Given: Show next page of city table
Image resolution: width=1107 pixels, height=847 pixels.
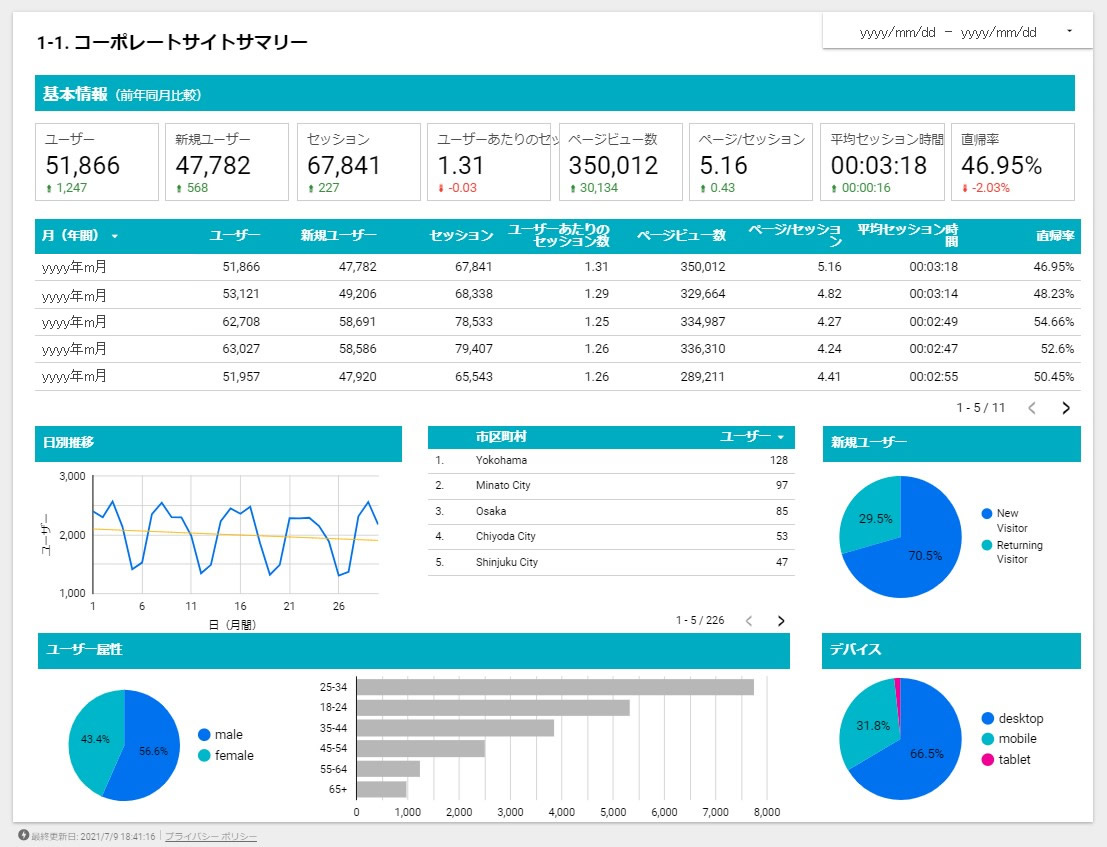Looking at the screenshot, I should click(x=781, y=620).
